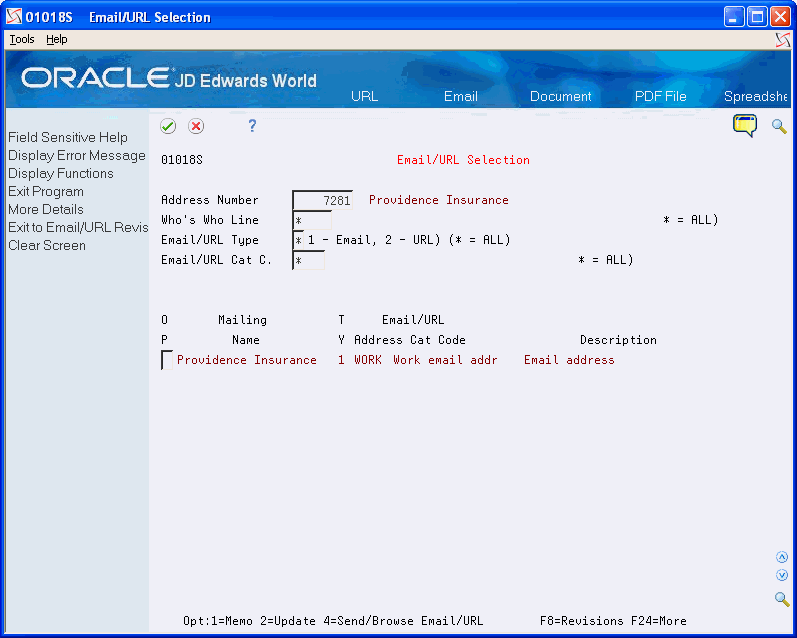Click the 'Work email addr' cell
Screen dimensions: 797x638
445,360
